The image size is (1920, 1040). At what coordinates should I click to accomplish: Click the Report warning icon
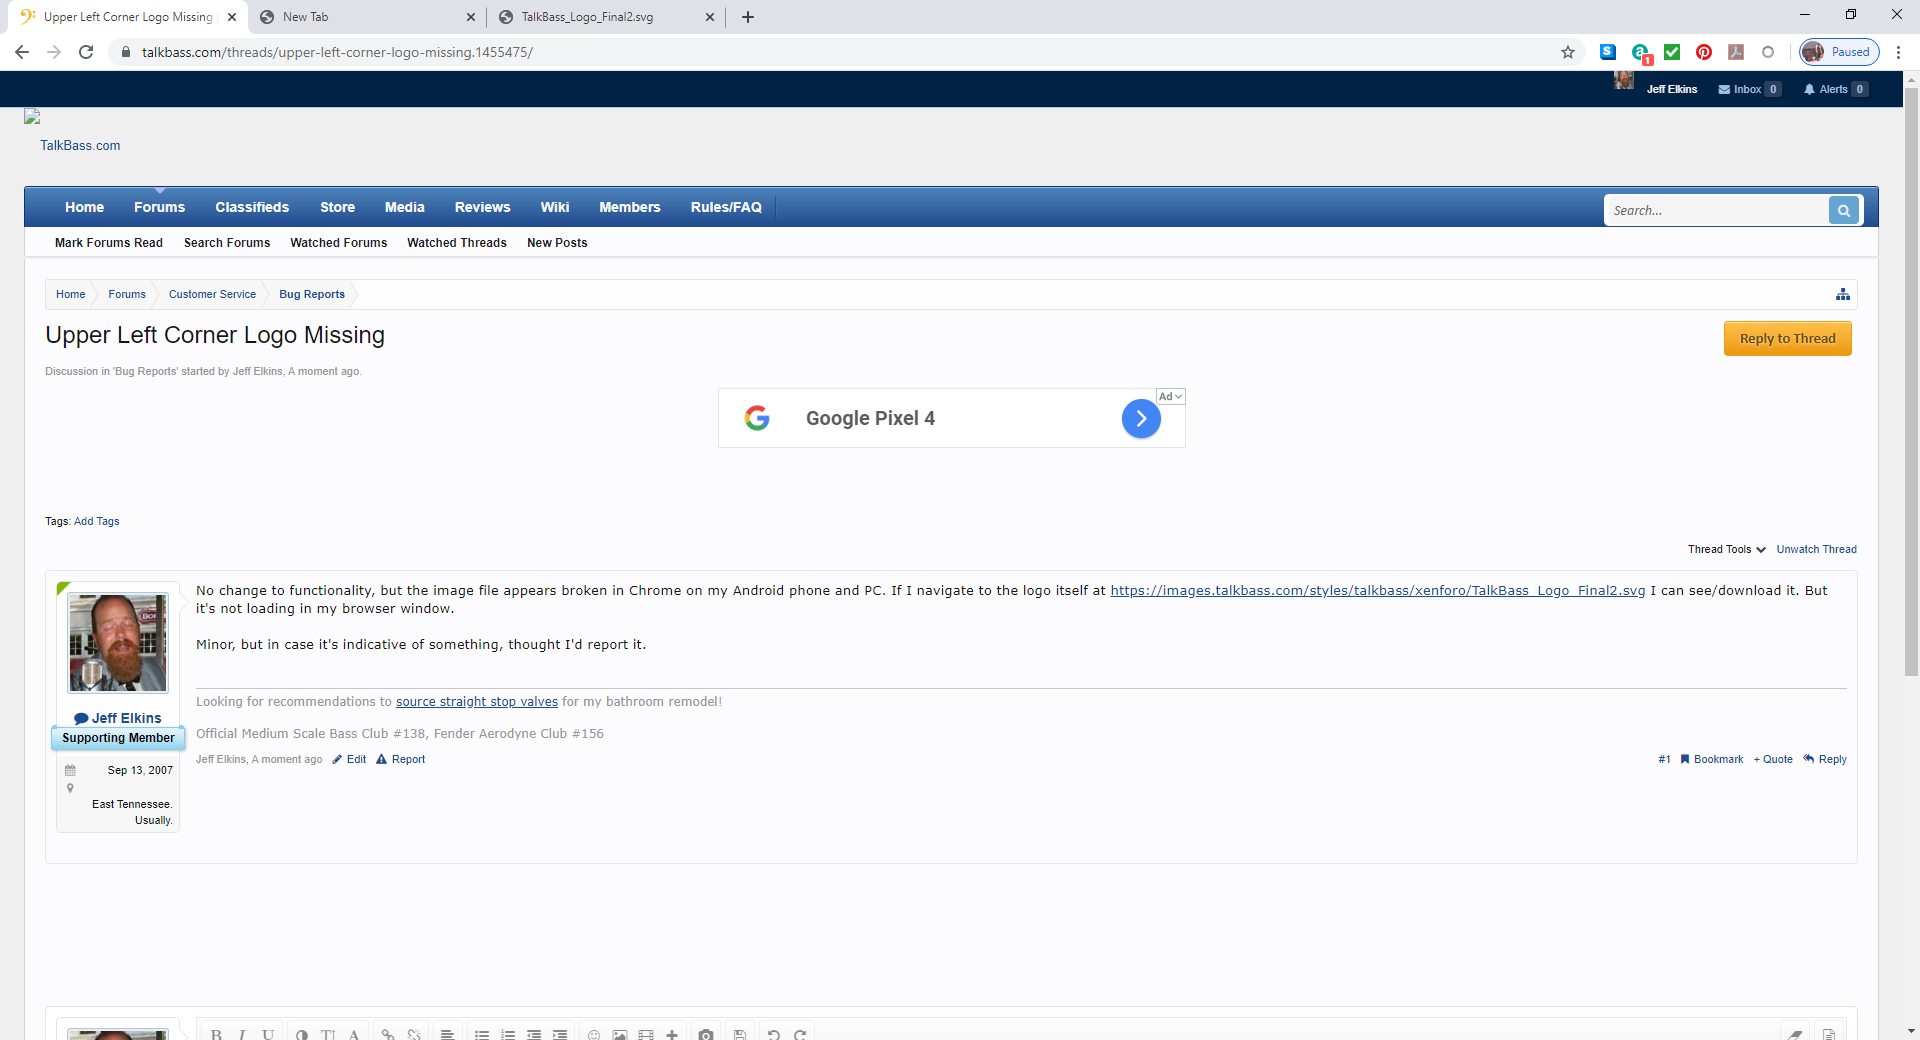click(x=381, y=759)
